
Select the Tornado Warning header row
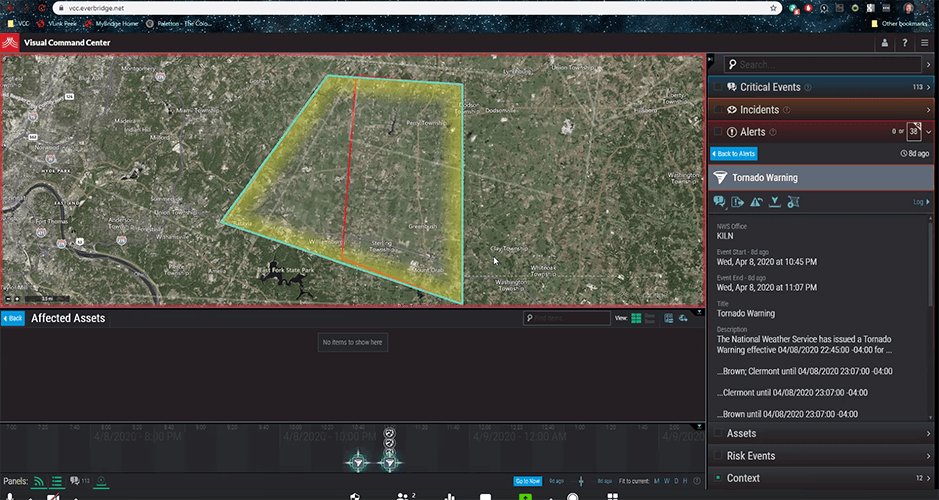click(x=820, y=178)
